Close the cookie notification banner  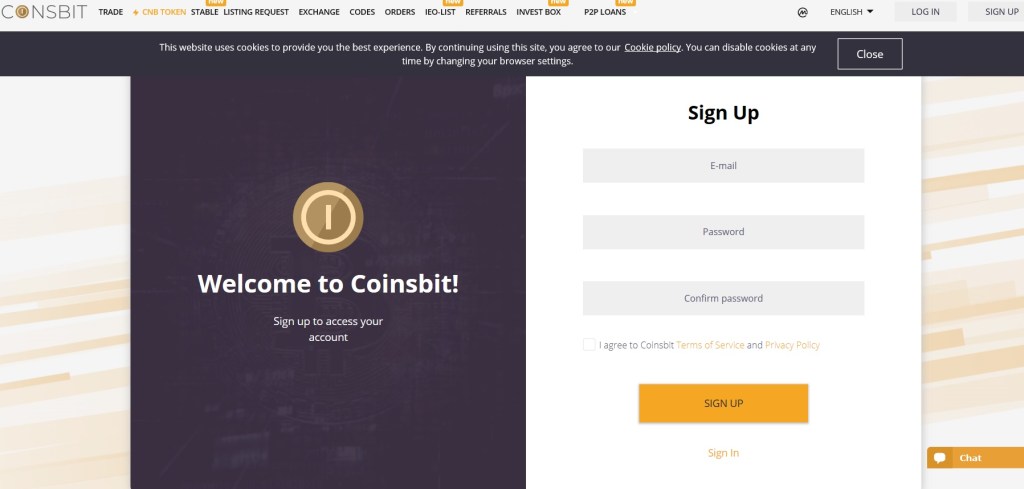[869, 54]
